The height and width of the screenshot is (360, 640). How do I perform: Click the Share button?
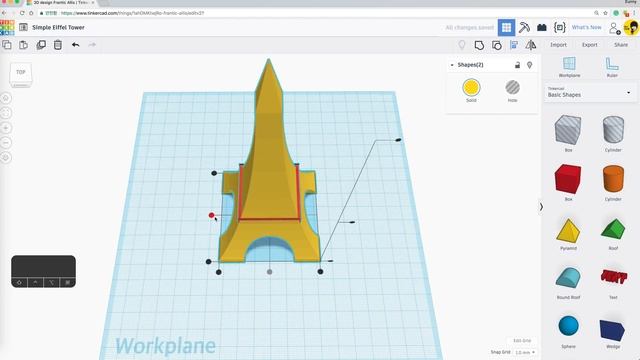tap(621, 45)
